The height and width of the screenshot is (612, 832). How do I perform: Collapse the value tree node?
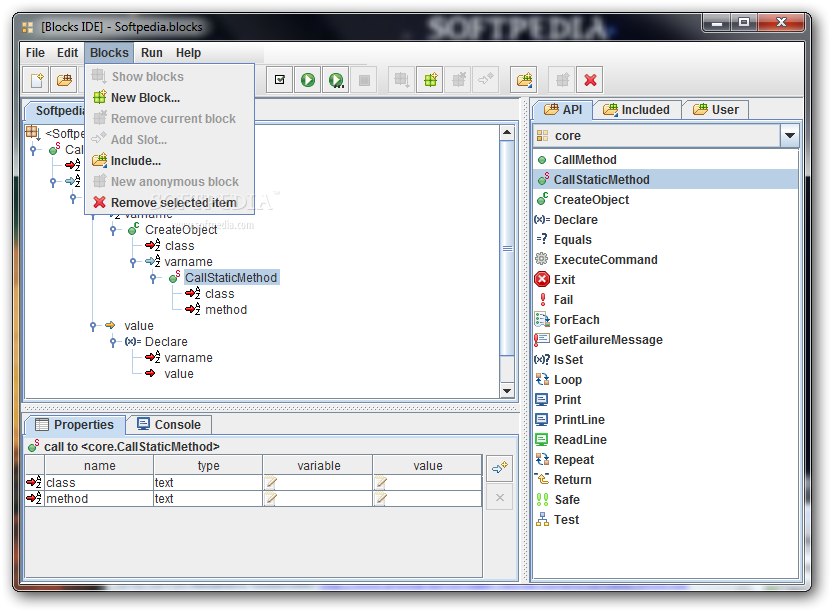coord(93,326)
